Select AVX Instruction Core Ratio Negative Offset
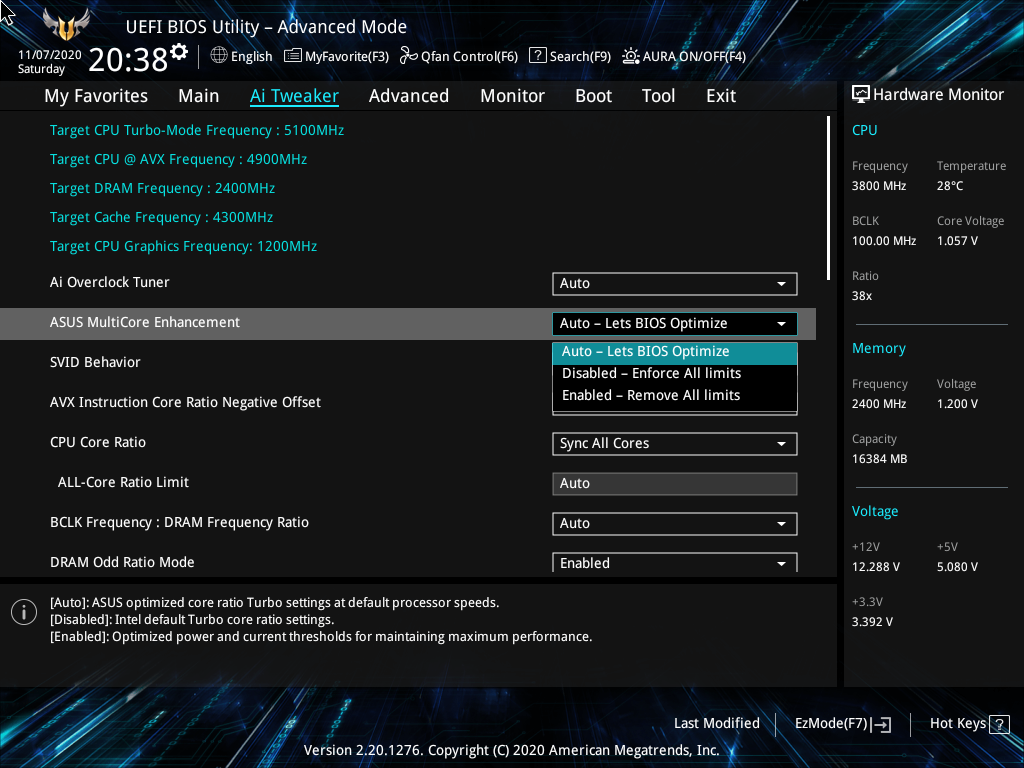This screenshot has height=768, width=1024. point(185,402)
